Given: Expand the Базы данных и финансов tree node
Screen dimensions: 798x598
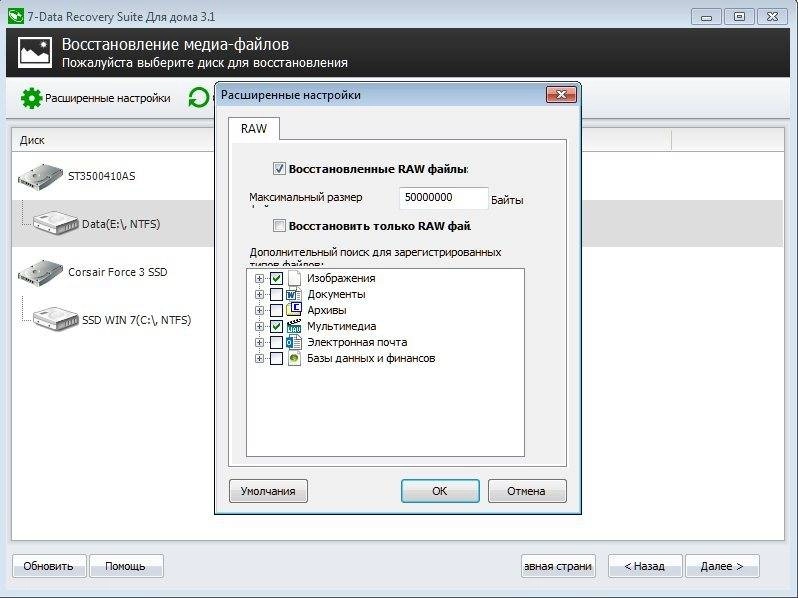Looking at the screenshot, I should click(259, 358).
